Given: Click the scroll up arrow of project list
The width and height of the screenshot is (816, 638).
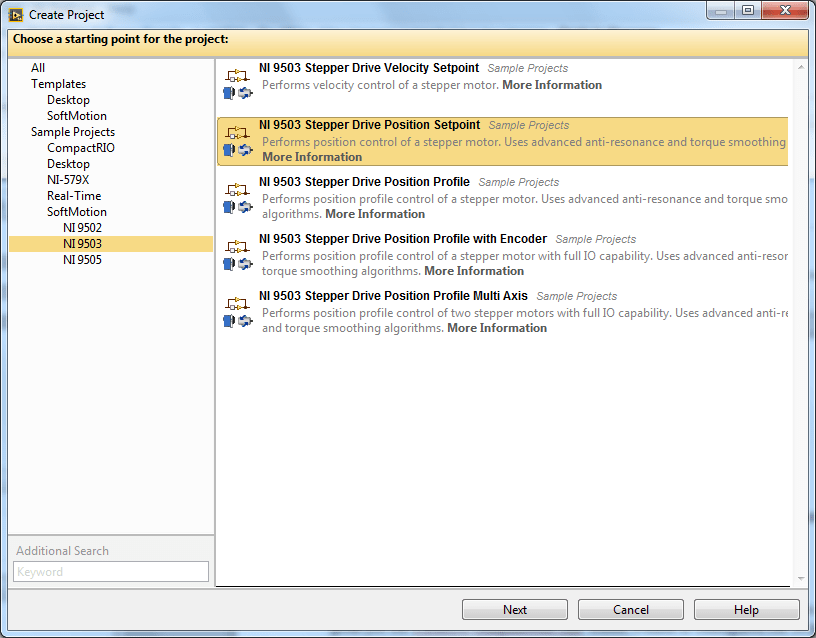Looking at the screenshot, I should point(800,67).
